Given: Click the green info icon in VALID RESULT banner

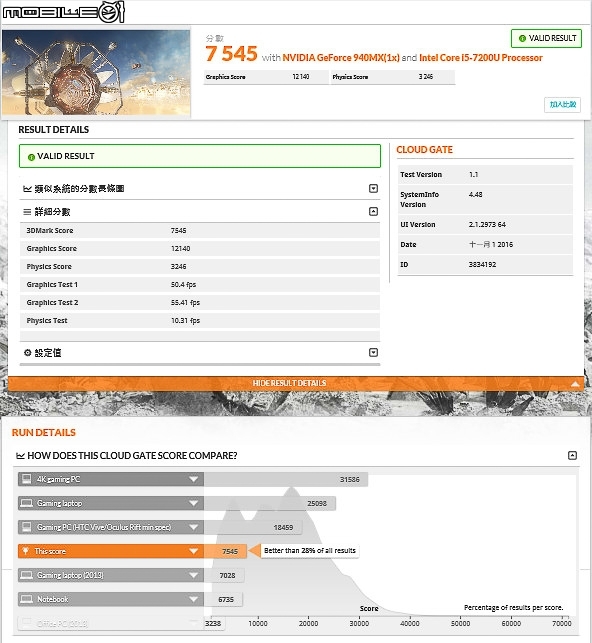Looking at the screenshot, I should tap(31, 157).
